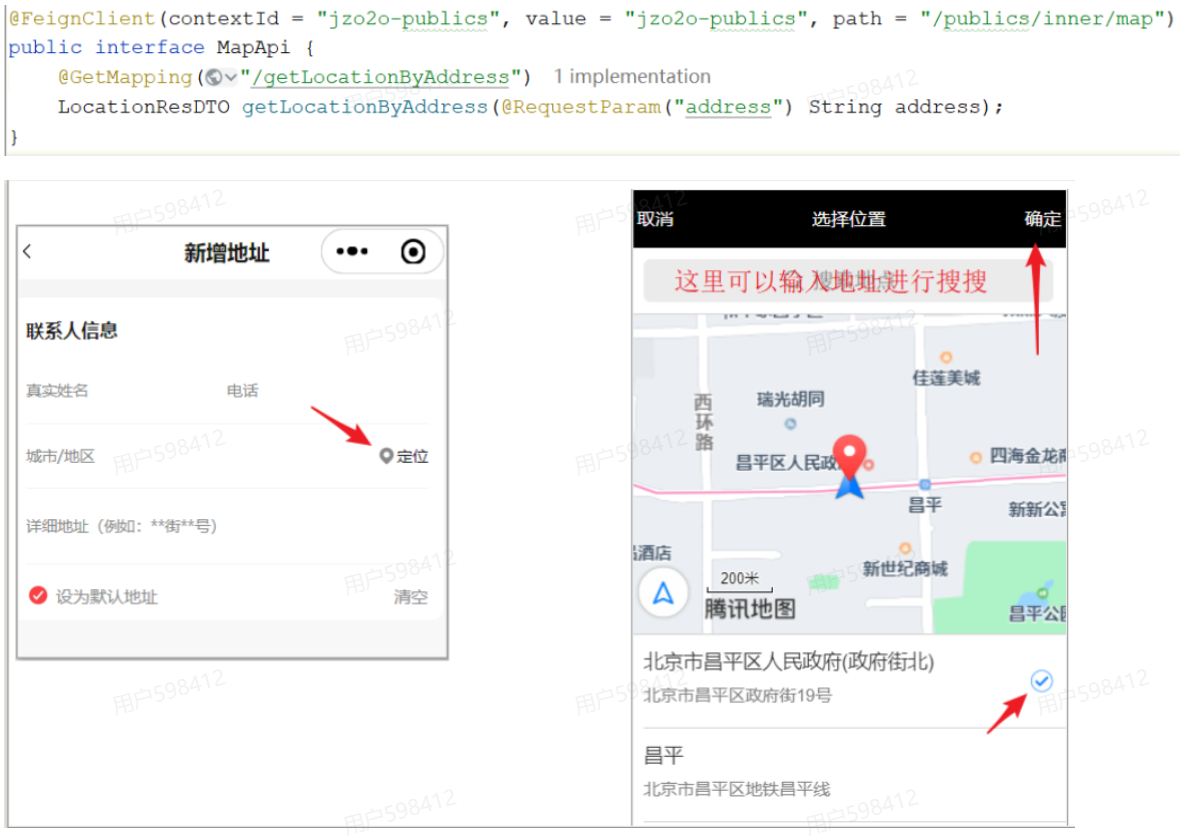The height and width of the screenshot is (839, 1196).
Task: Click the 新增地址 page title
Action: pyautogui.click(x=227, y=252)
